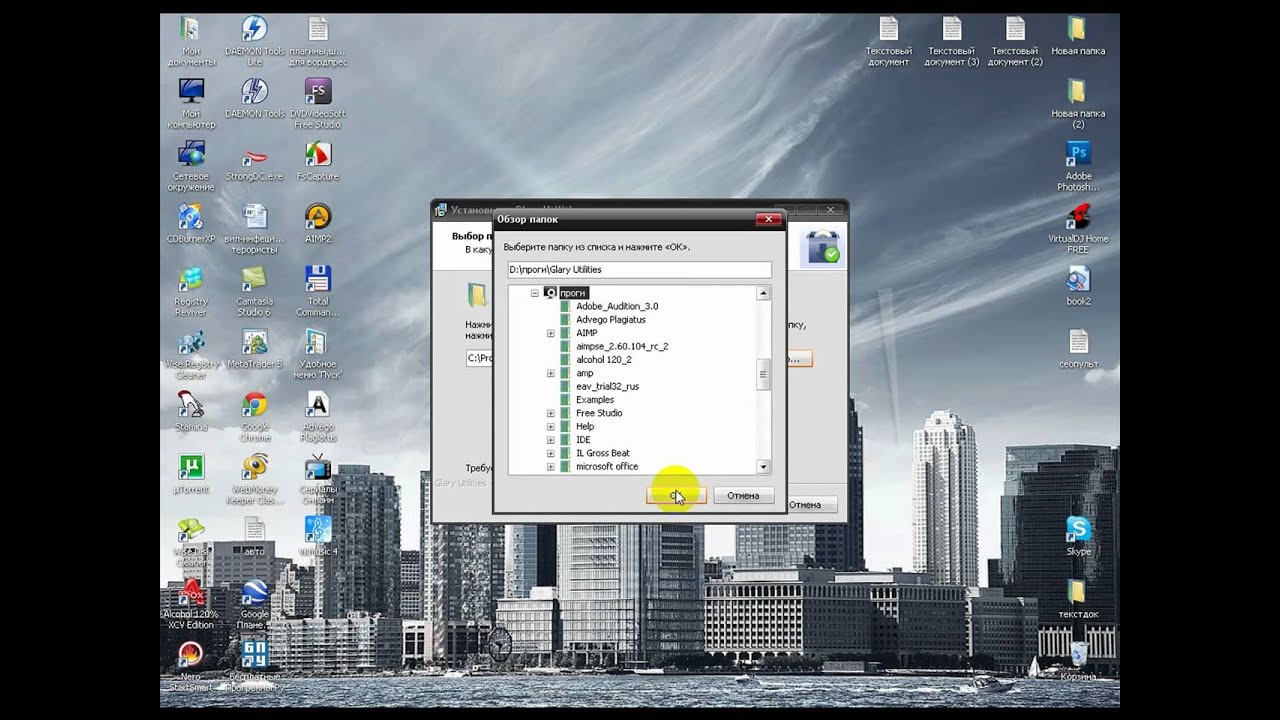The width and height of the screenshot is (1280, 720).
Task: Launch Wise Registry Cleaner shortcut
Action: click(191, 353)
